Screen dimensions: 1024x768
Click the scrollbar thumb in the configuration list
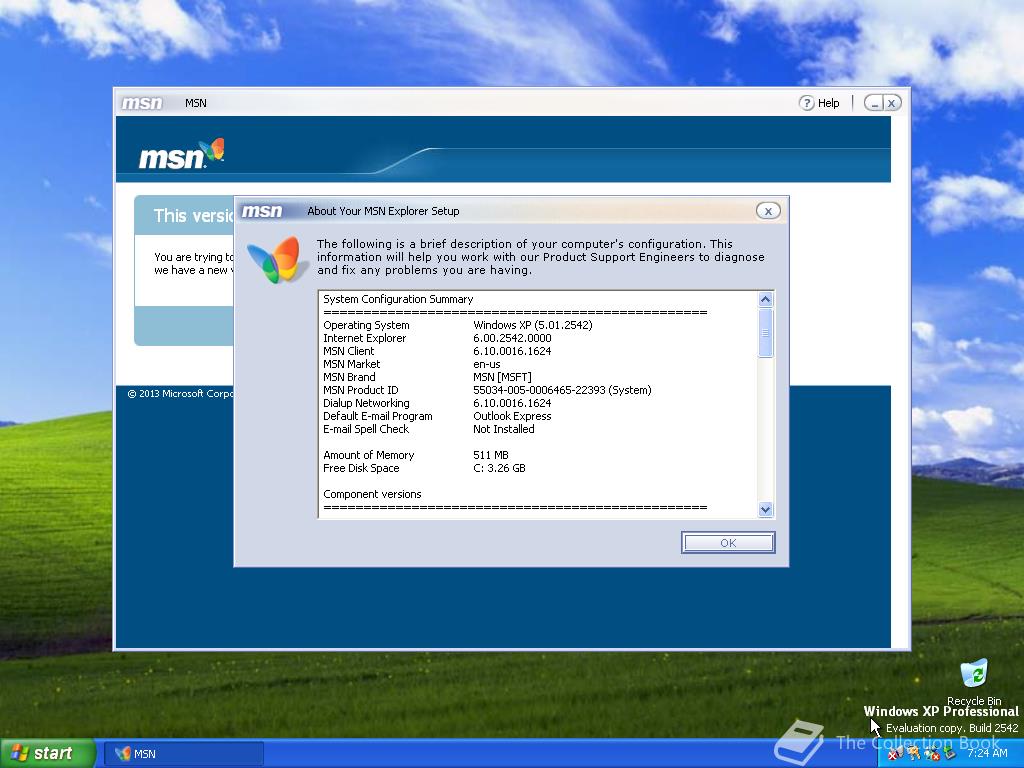point(765,333)
